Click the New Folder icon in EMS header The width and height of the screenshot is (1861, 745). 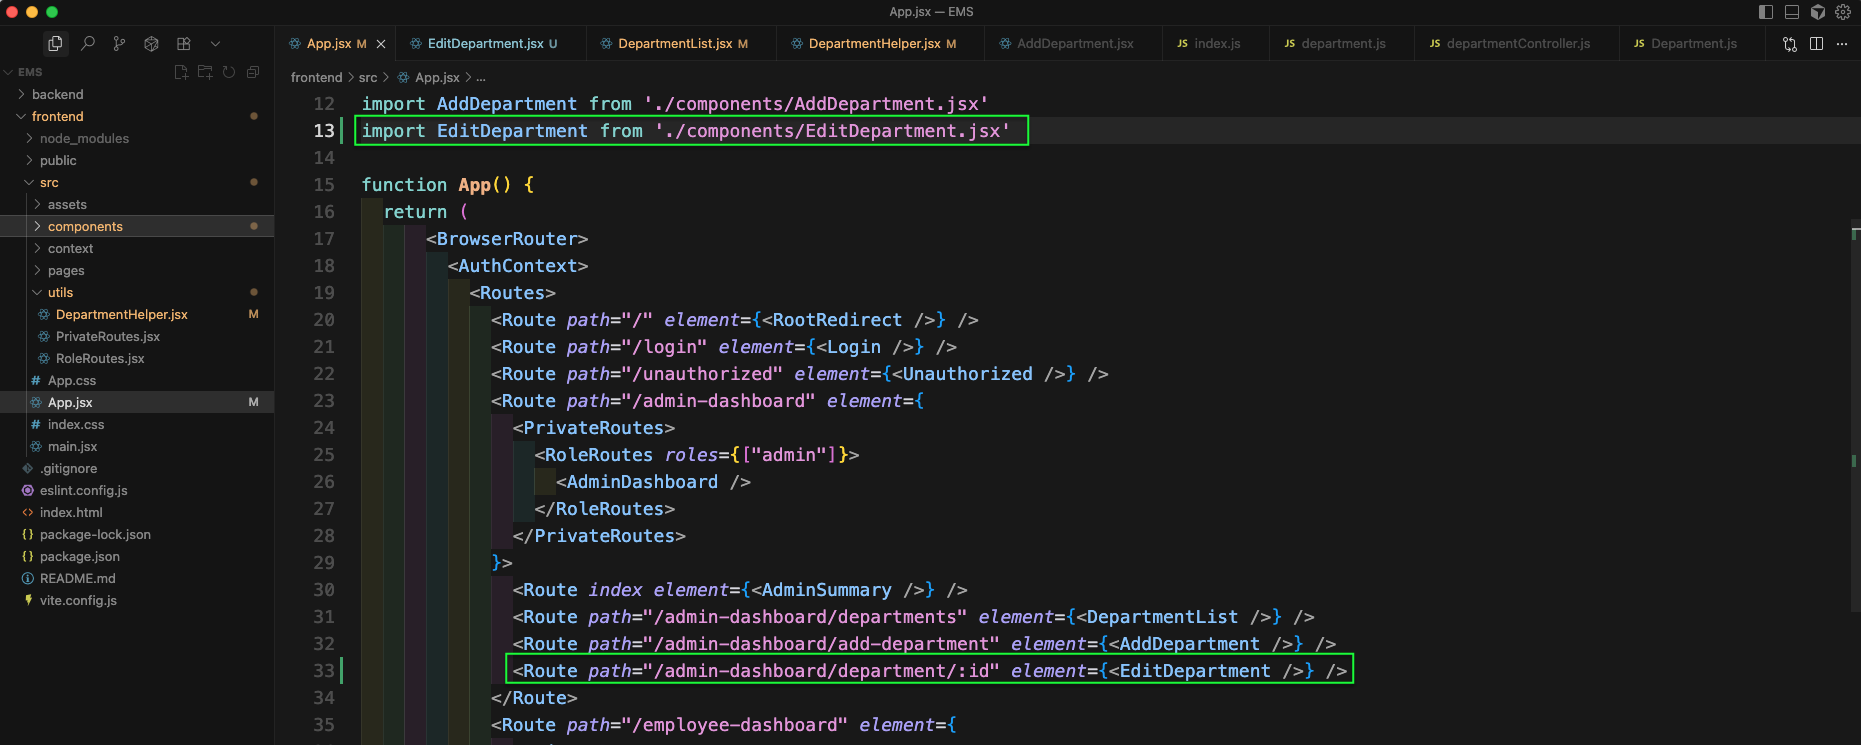205,72
